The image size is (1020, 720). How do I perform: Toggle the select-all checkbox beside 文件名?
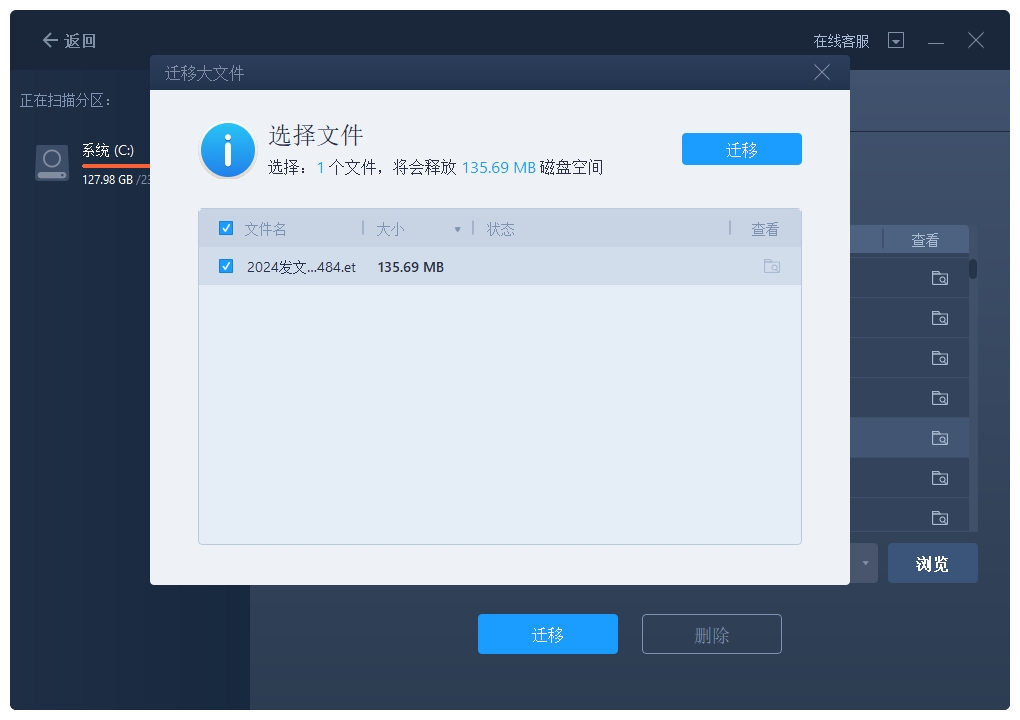pyautogui.click(x=226, y=229)
